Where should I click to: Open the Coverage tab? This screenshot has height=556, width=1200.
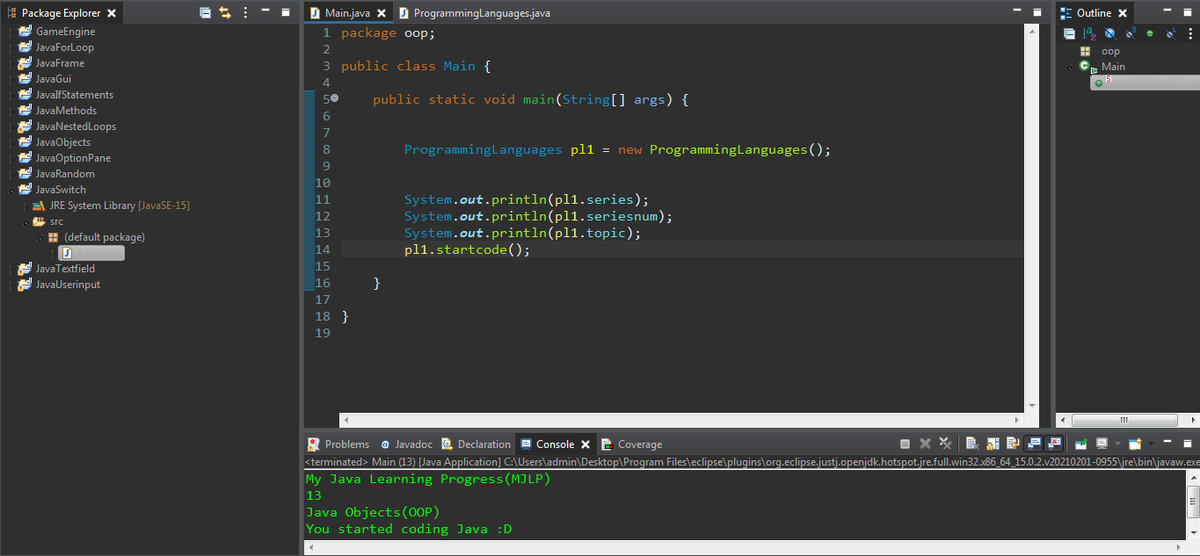tap(631, 444)
